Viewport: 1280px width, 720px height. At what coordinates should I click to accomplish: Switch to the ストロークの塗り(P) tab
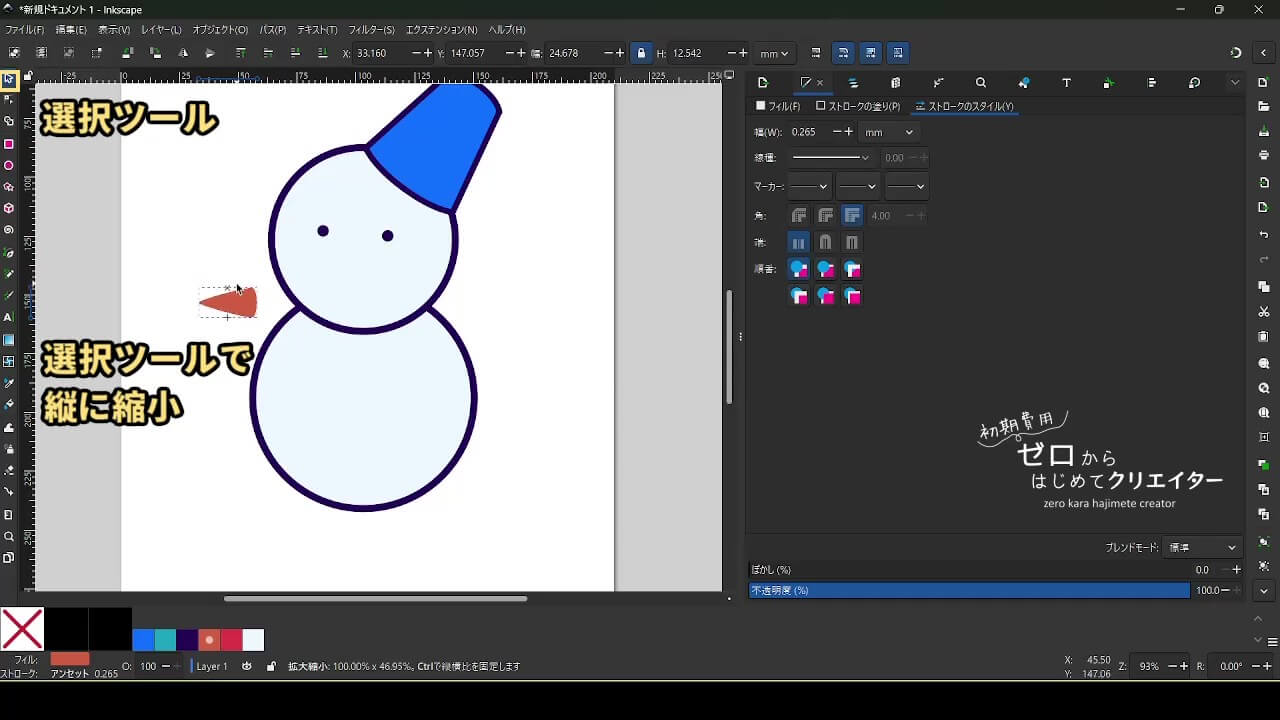[x=858, y=106]
